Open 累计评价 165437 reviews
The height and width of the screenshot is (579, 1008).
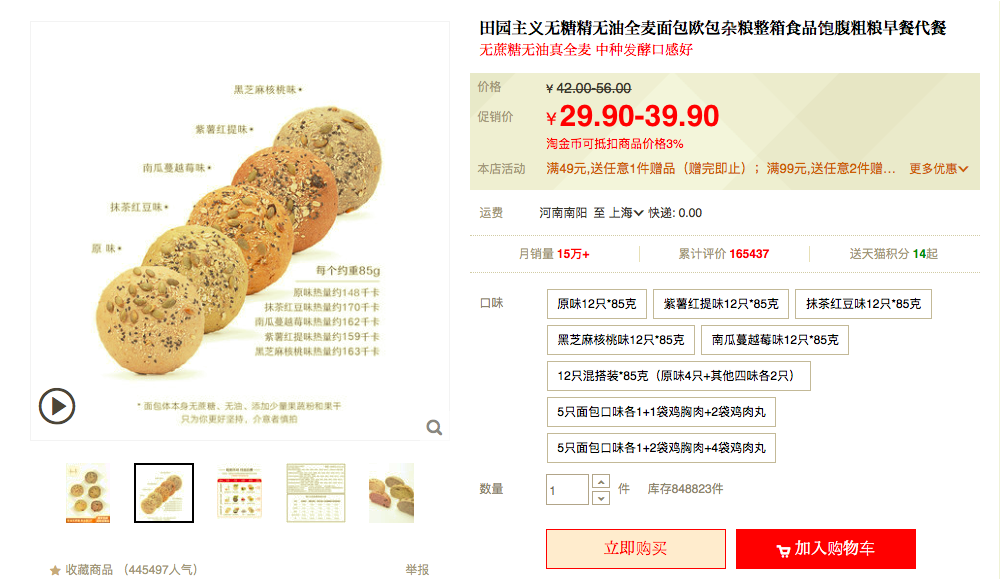click(x=723, y=254)
